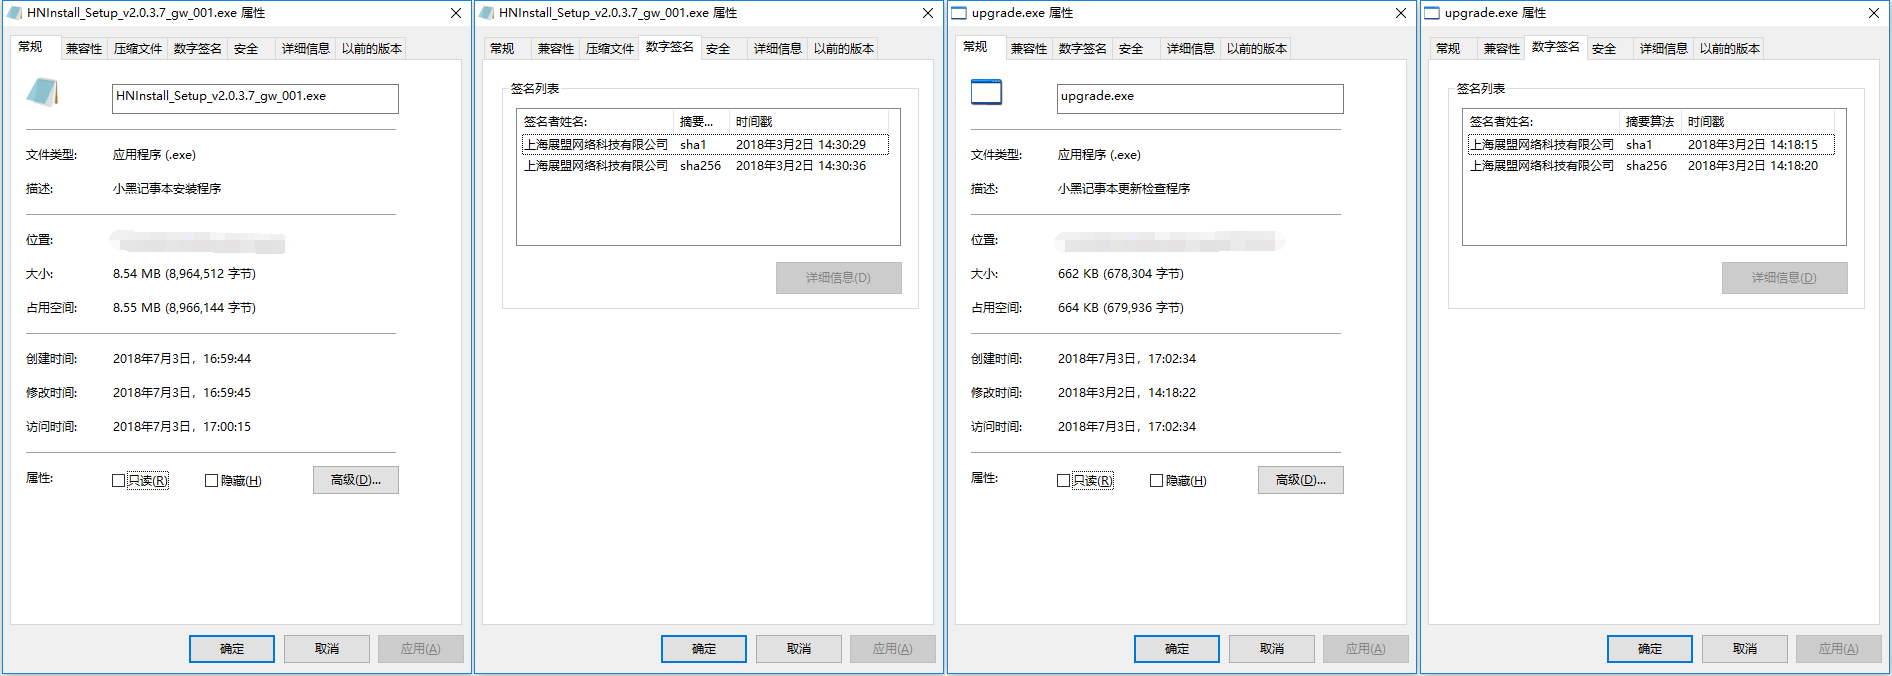This screenshot has width=1892, height=676.
Task: Select sha256 signature dated 14:30:36
Action: pyautogui.click(x=700, y=166)
